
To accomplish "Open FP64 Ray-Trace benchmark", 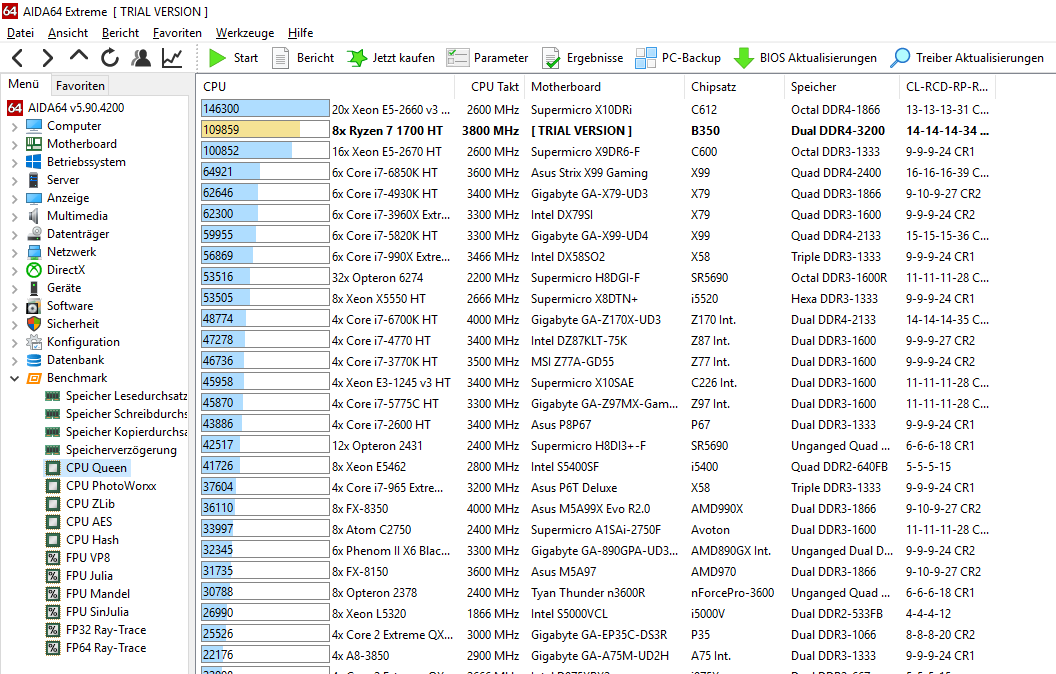I will (96, 648).
